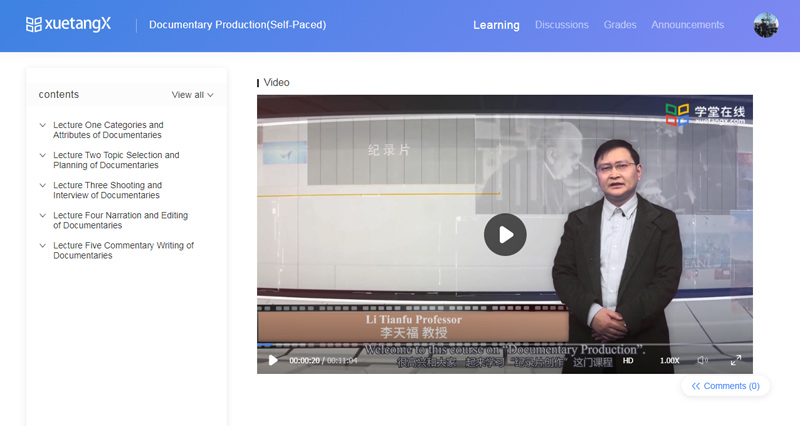Switch to the Learning tab
Viewport: 800px width, 426px height.
(x=496, y=25)
